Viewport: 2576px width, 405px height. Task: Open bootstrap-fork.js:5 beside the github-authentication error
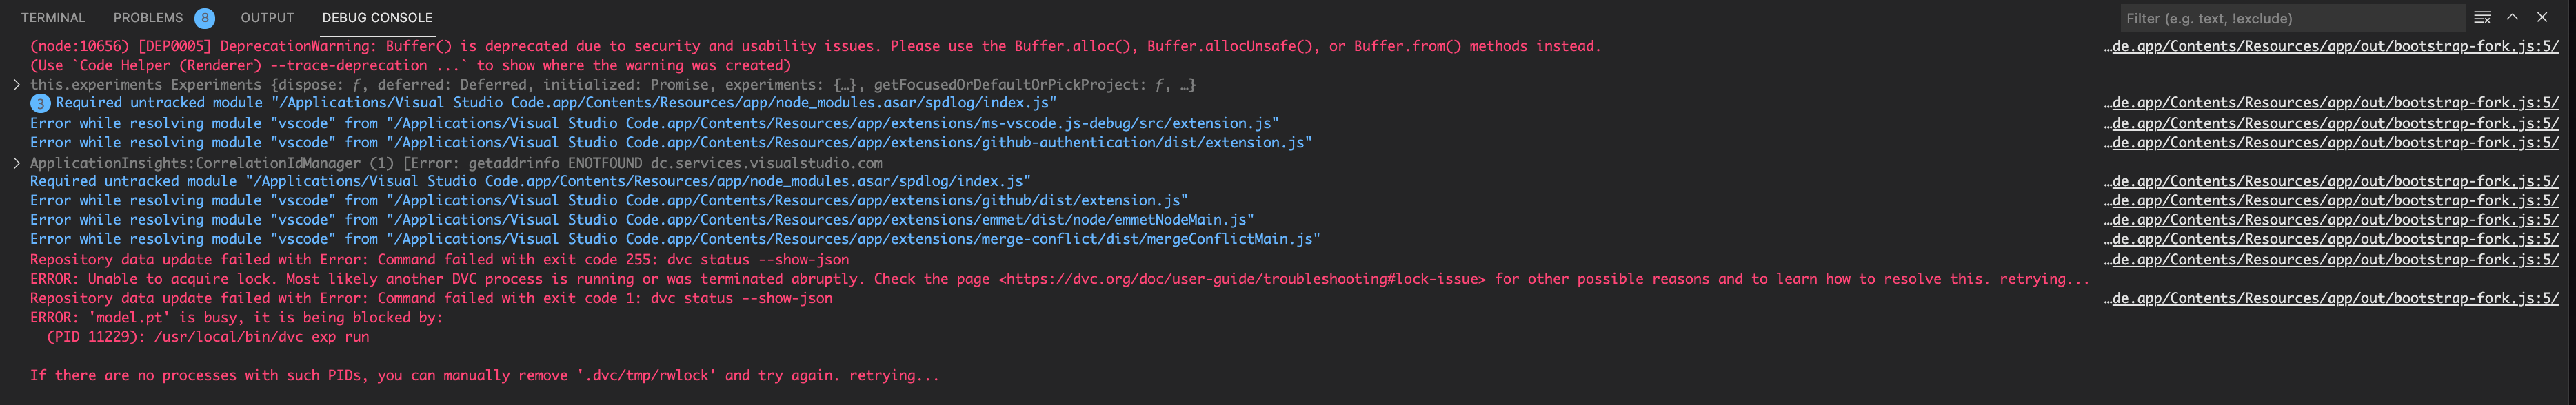tap(2330, 142)
